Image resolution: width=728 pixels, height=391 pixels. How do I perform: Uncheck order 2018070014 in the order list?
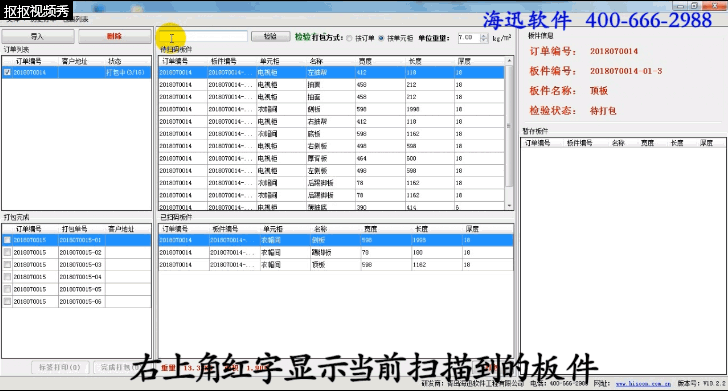point(7,72)
